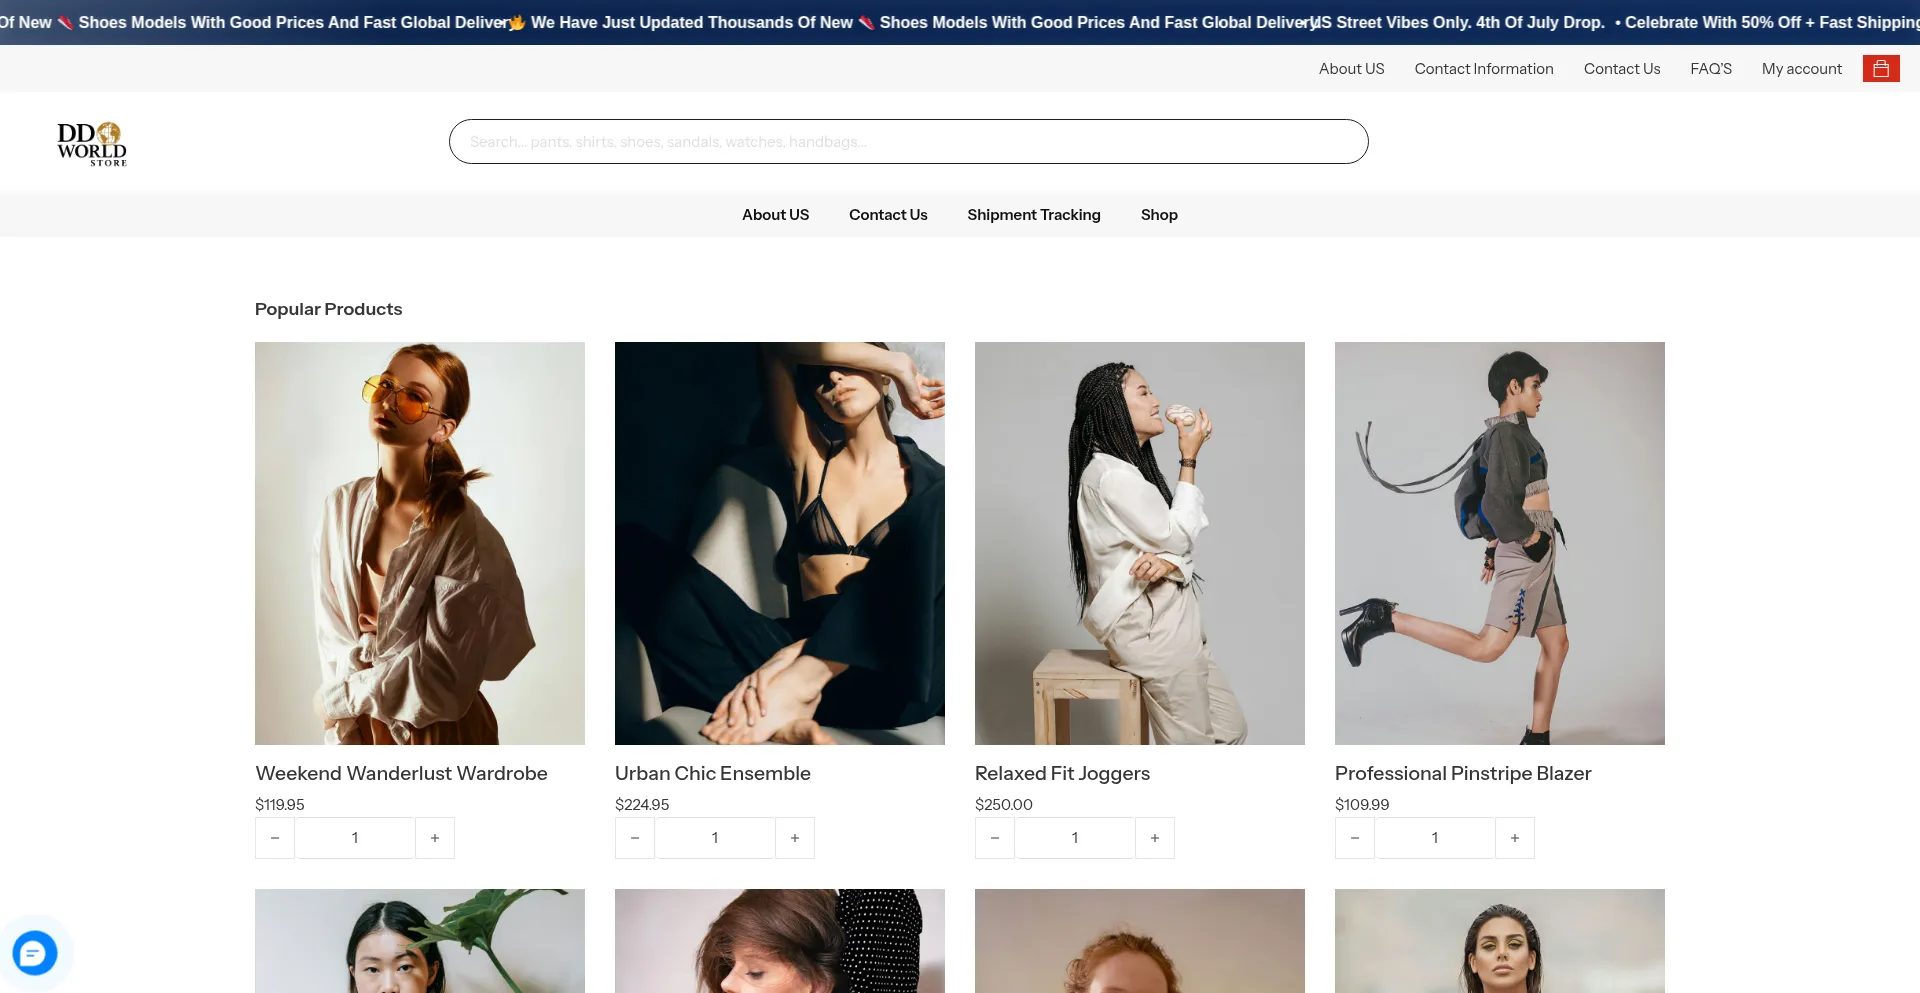Decrease quantity for Professional Pinstripe Blazer
Viewport: 1920px width, 993px height.
[x=1355, y=838]
